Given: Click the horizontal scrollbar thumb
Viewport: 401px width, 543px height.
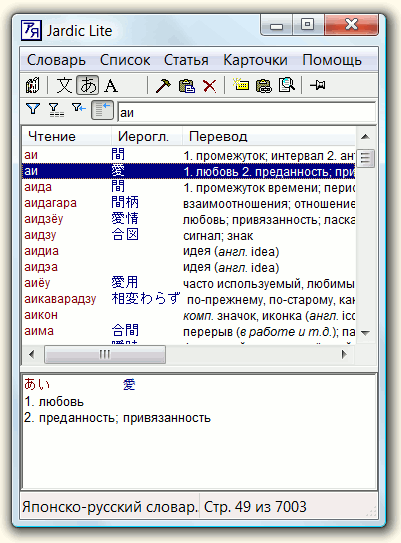Looking at the screenshot, I should coord(105,354).
